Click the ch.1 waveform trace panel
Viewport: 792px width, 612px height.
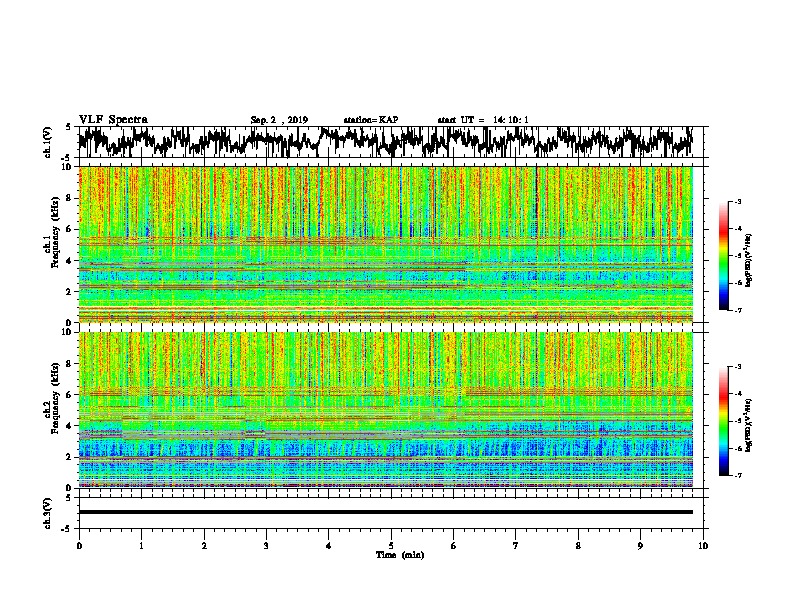pos(391,142)
